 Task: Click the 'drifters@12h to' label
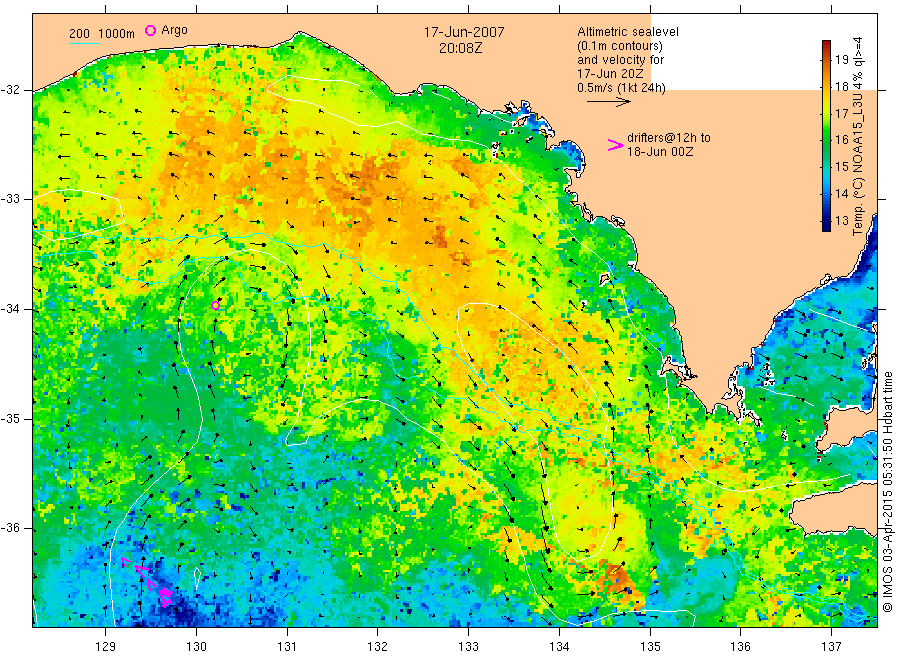[x=669, y=138]
